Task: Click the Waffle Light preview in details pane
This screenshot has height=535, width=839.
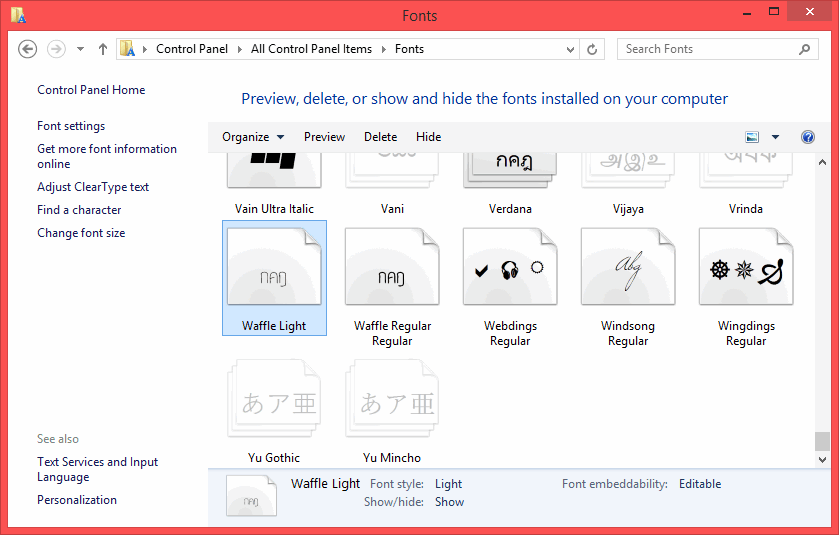Action: (251, 495)
